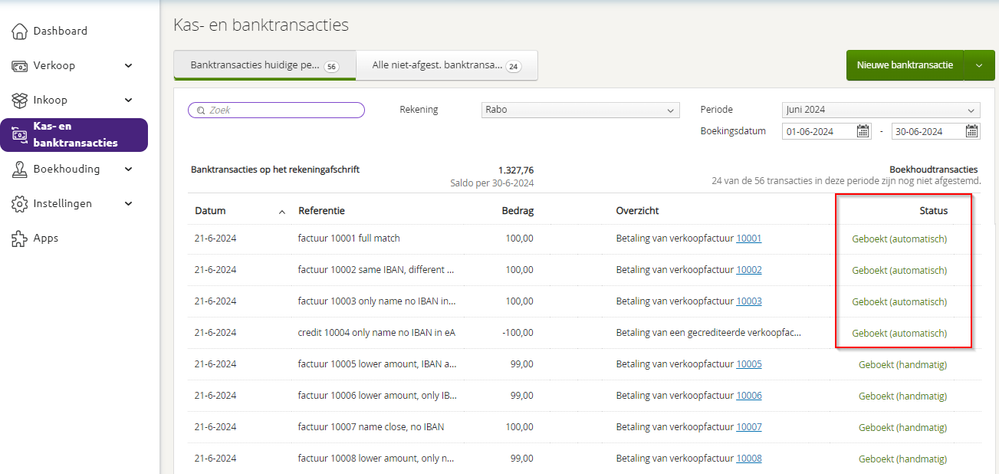Click the Inkoop box icon
Viewport: 999px width, 474px height.
coord(19,100)
